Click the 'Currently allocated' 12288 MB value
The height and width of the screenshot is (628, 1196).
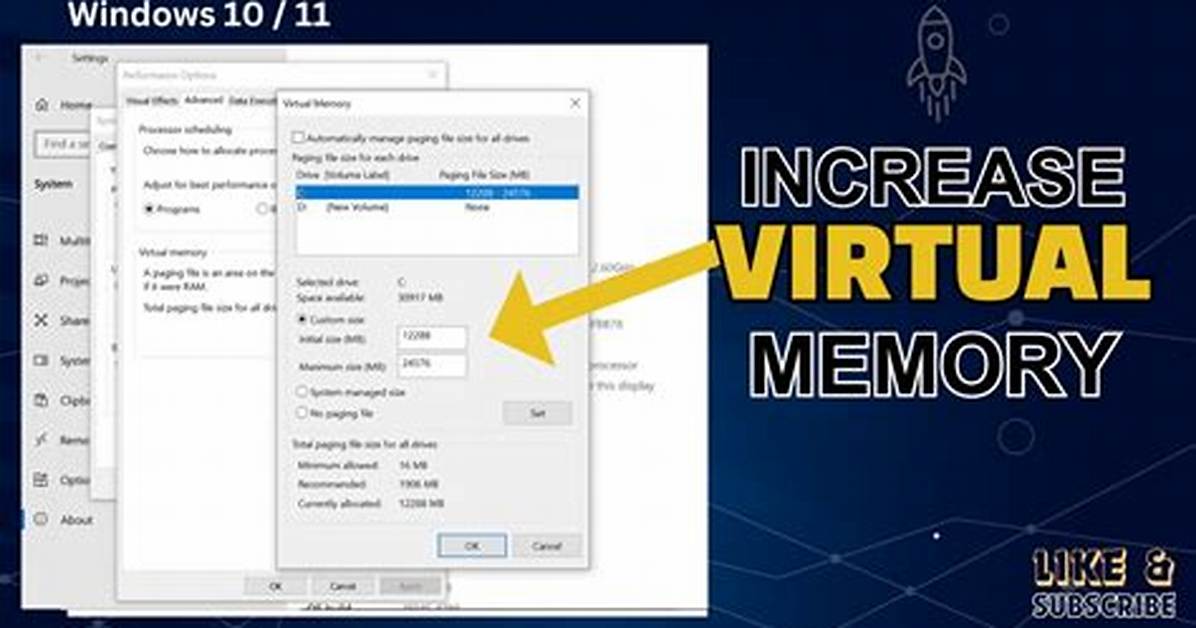pos(421,504)
